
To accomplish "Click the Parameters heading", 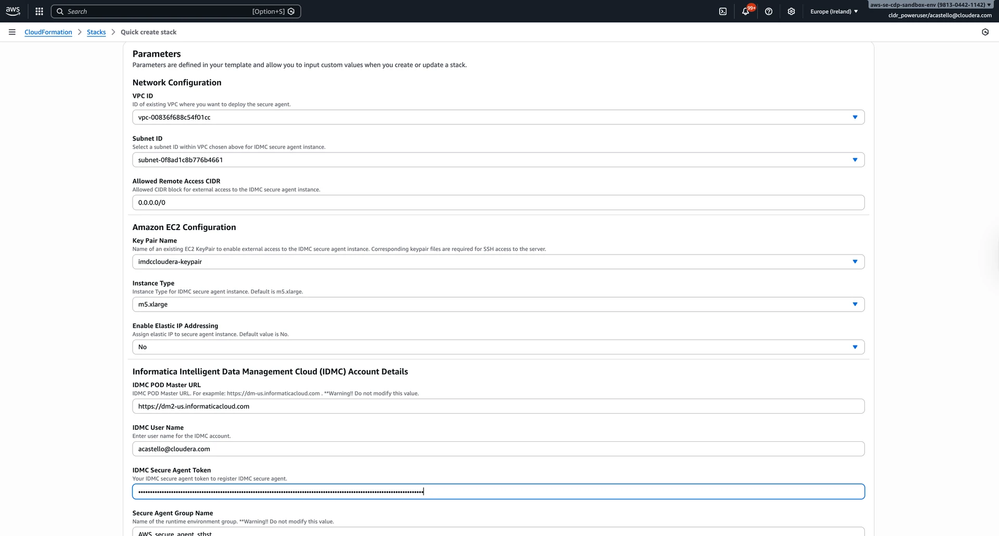I will [x=157, y=54].
